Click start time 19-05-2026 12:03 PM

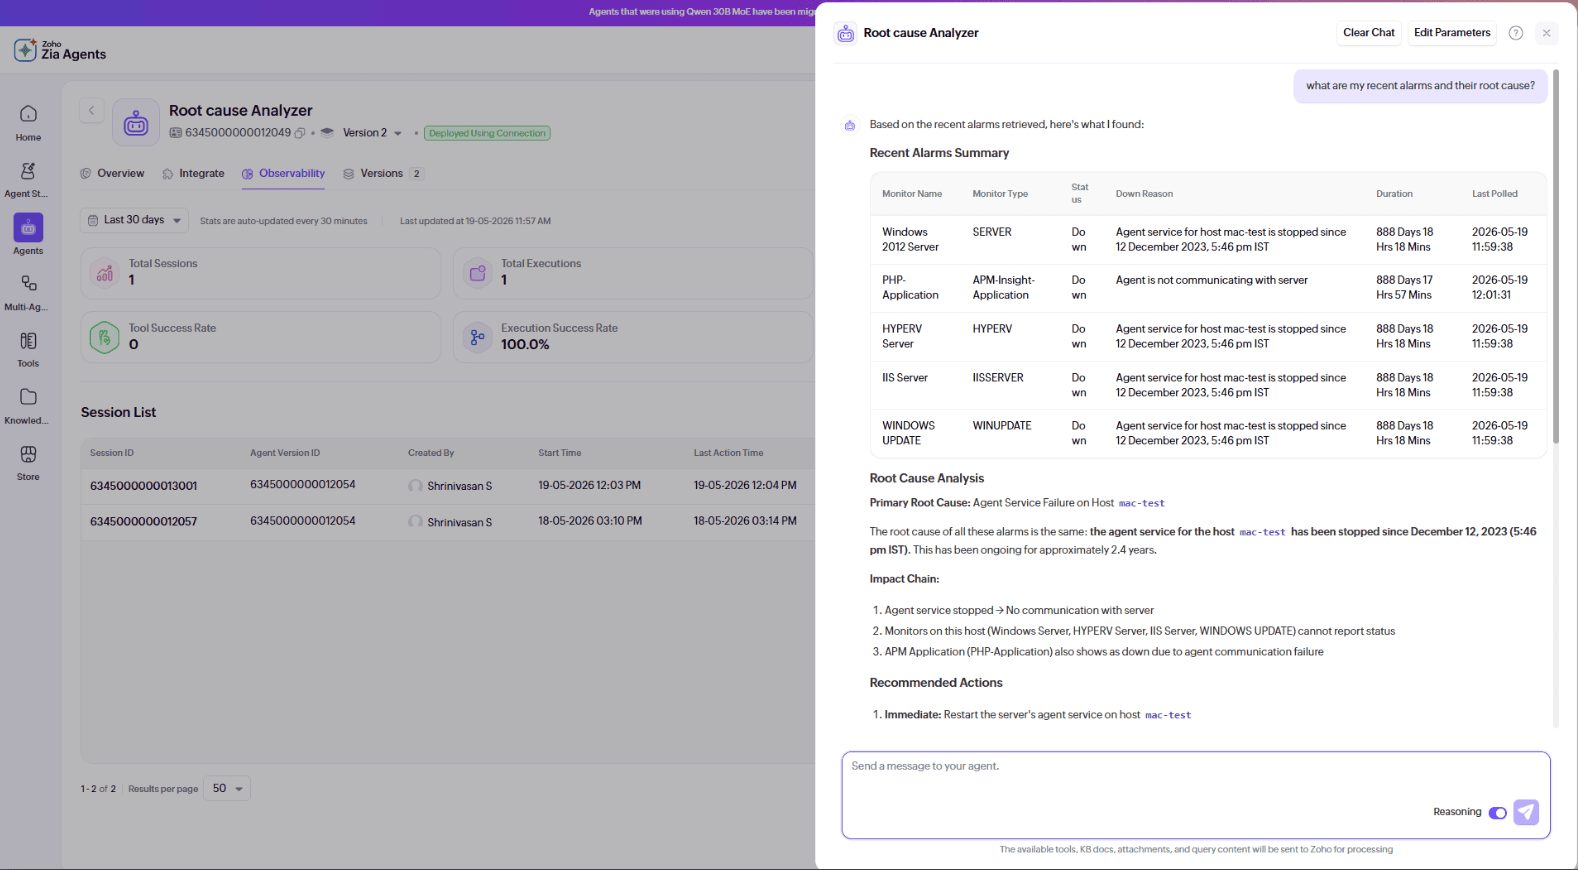590,486
